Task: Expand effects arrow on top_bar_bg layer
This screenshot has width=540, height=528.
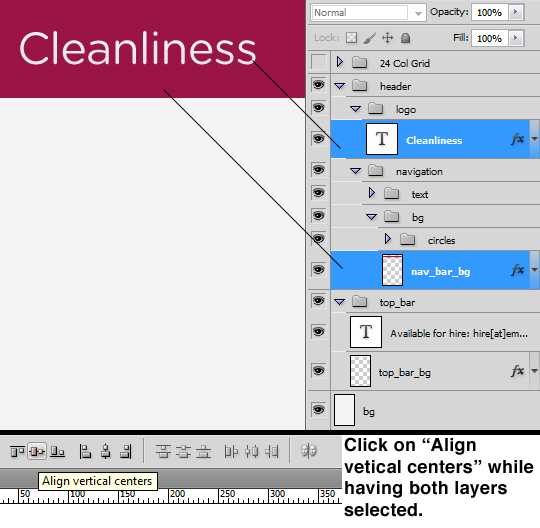Action: click(x=534, y=371)
